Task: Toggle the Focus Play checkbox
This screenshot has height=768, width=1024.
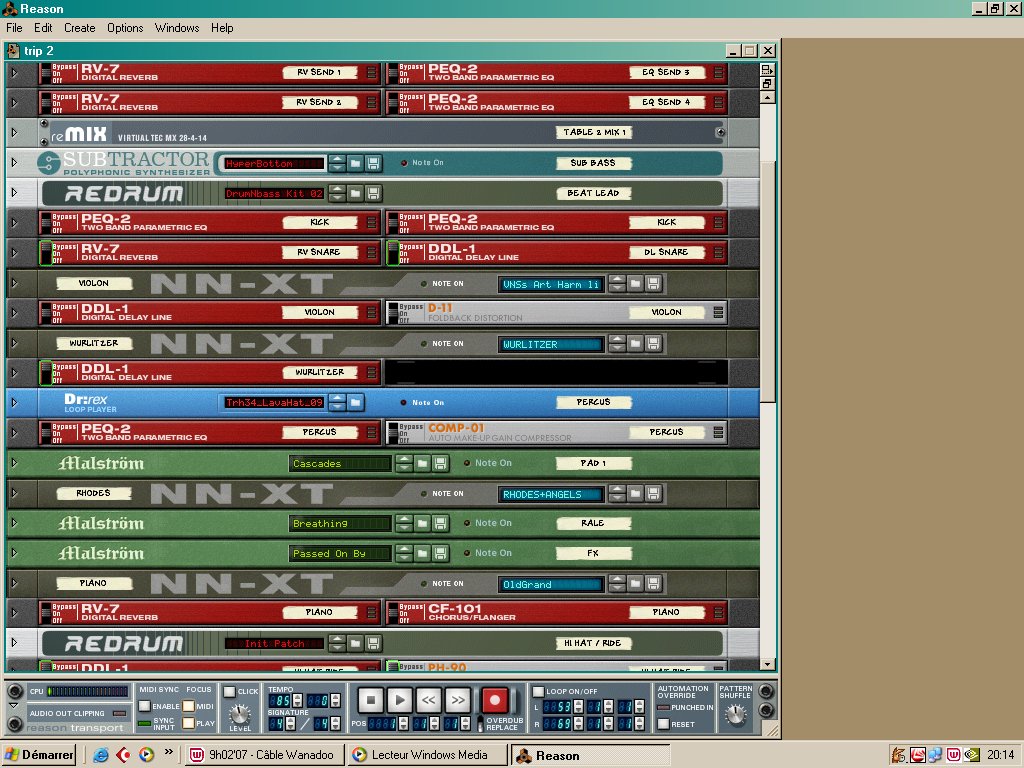Action: coord(188,723)
